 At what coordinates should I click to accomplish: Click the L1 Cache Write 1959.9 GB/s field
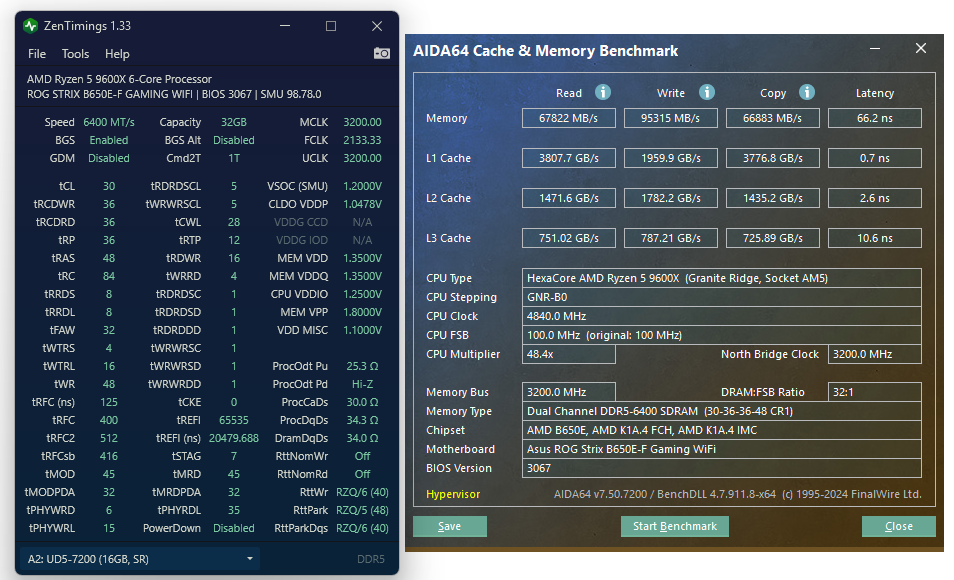670,158
